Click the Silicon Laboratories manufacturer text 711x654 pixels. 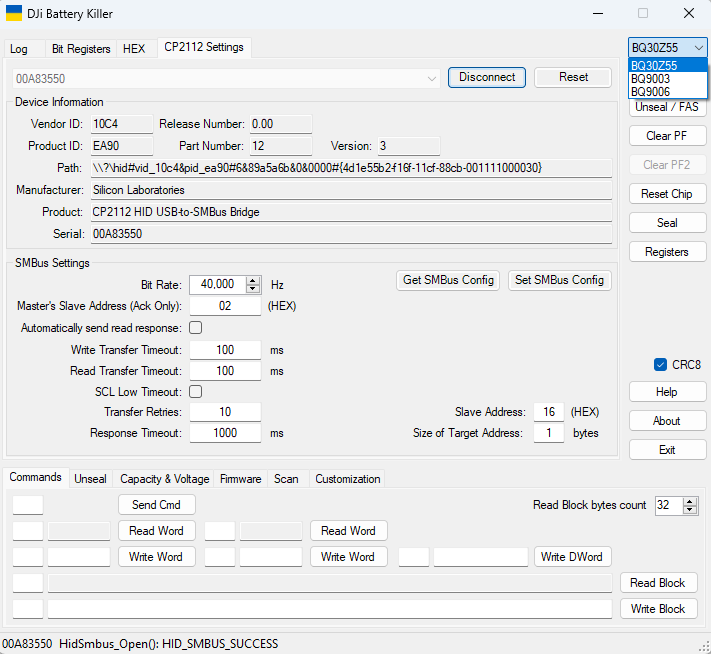click(x=139, y=190)
